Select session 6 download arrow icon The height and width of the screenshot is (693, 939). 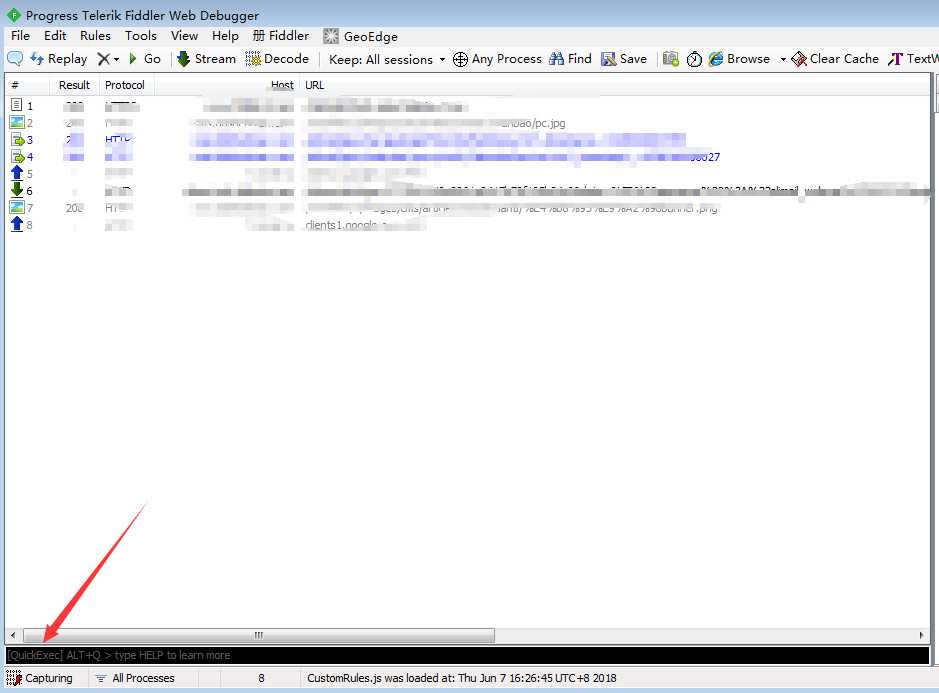pyautogui.click(x=17, y=190)
